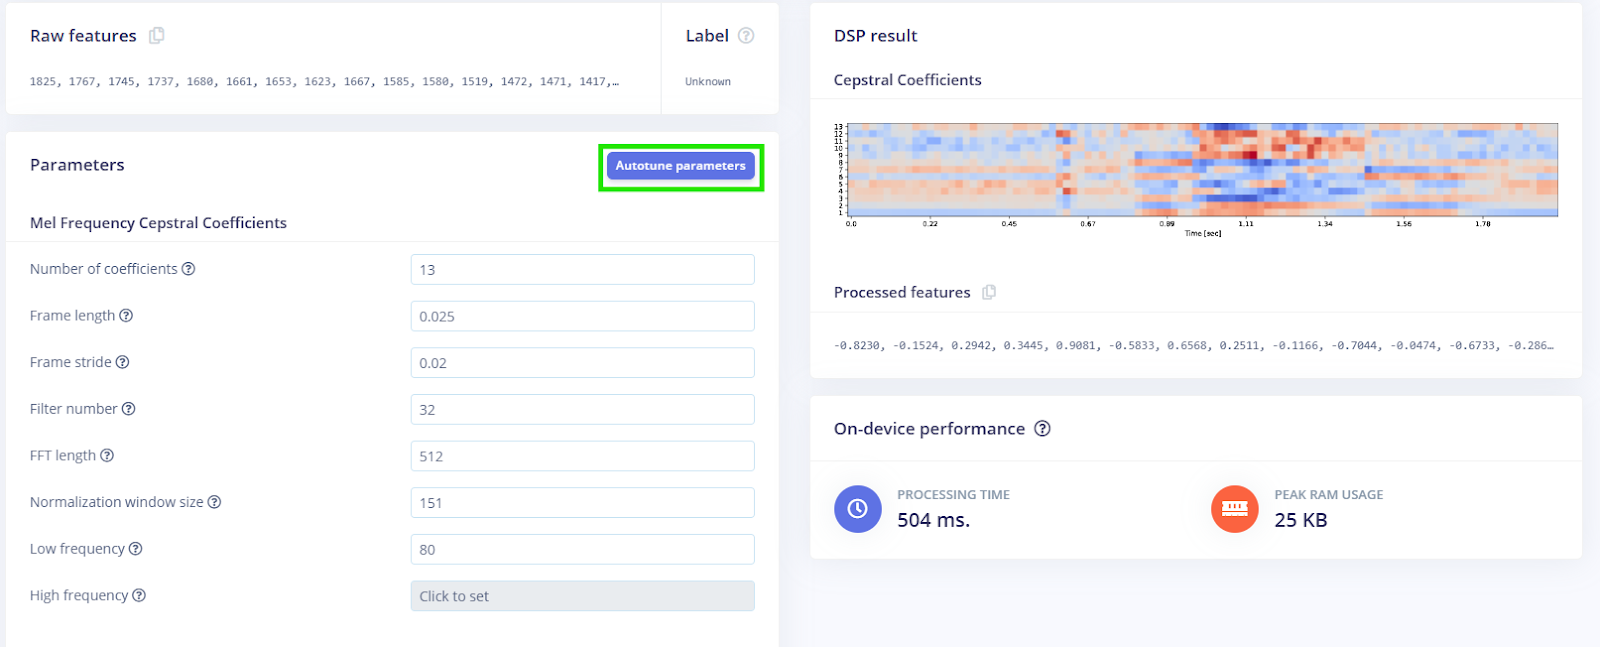1600x647 pixels.
Task: Click Filter number help icon
Action: point(129,409)
